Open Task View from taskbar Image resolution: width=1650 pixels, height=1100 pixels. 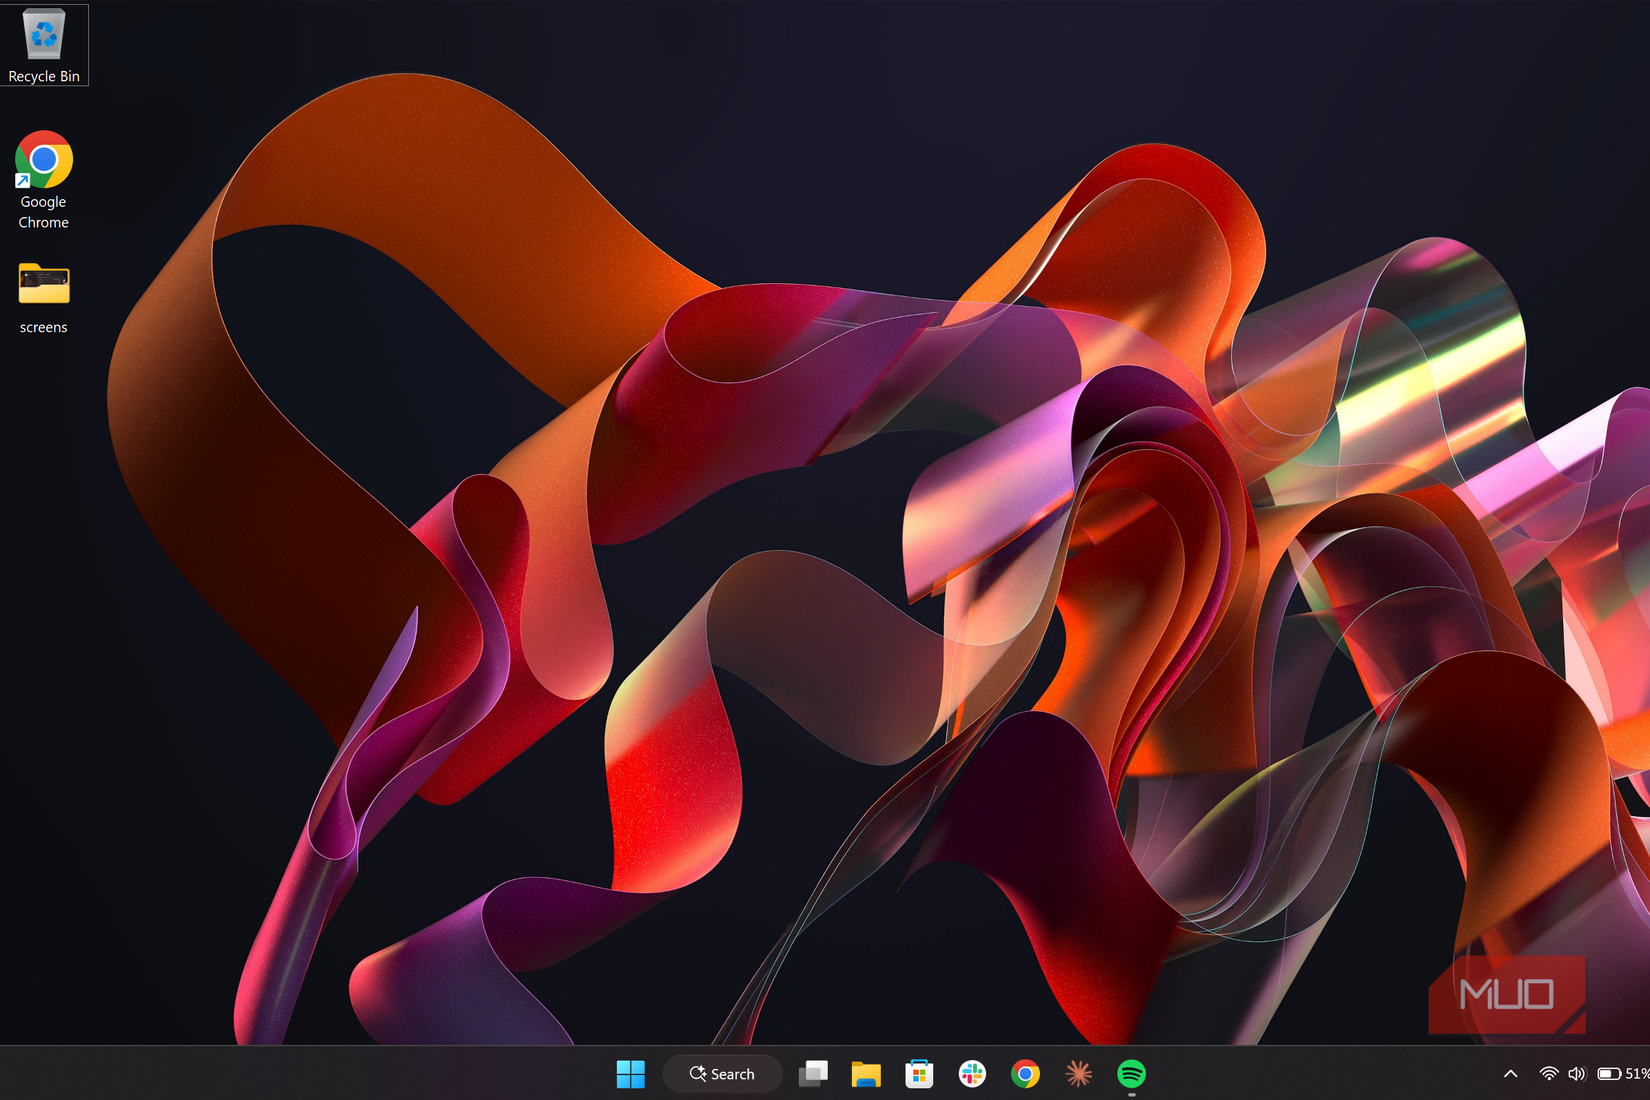click(x=813, y=1074)
